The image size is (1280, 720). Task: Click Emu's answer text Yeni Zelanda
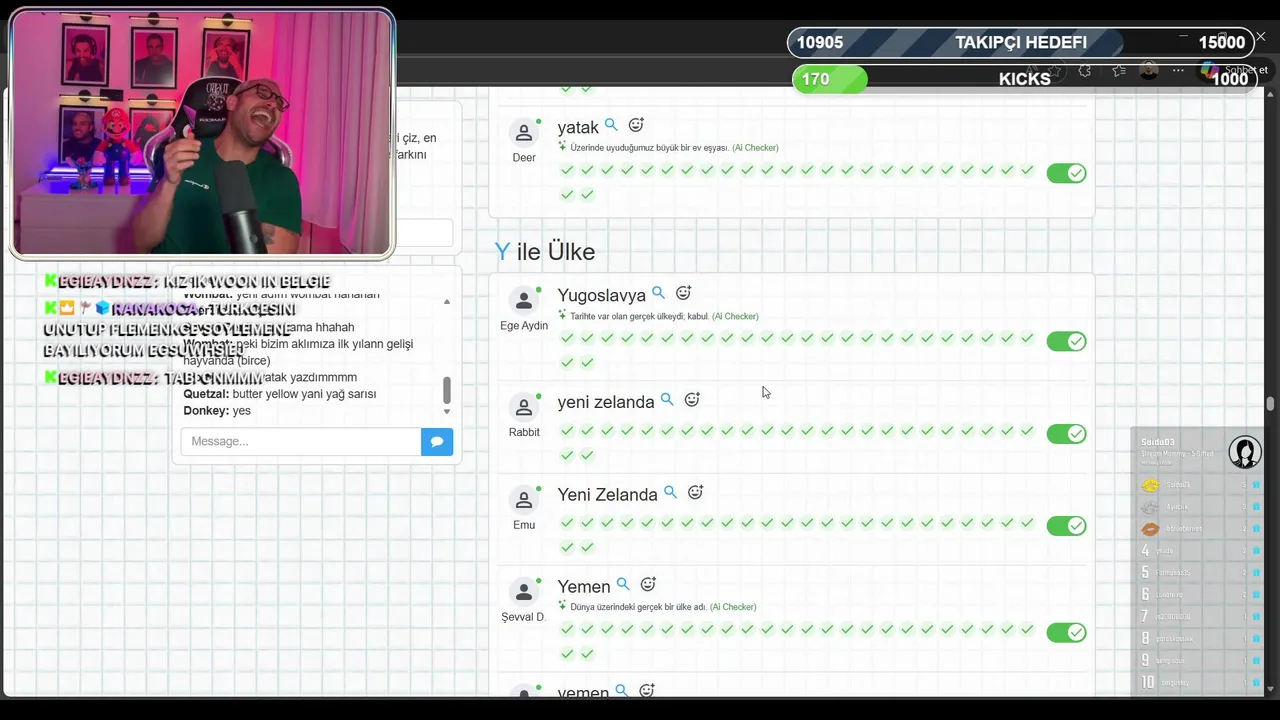pyautogui.click(x=607, y=494)
